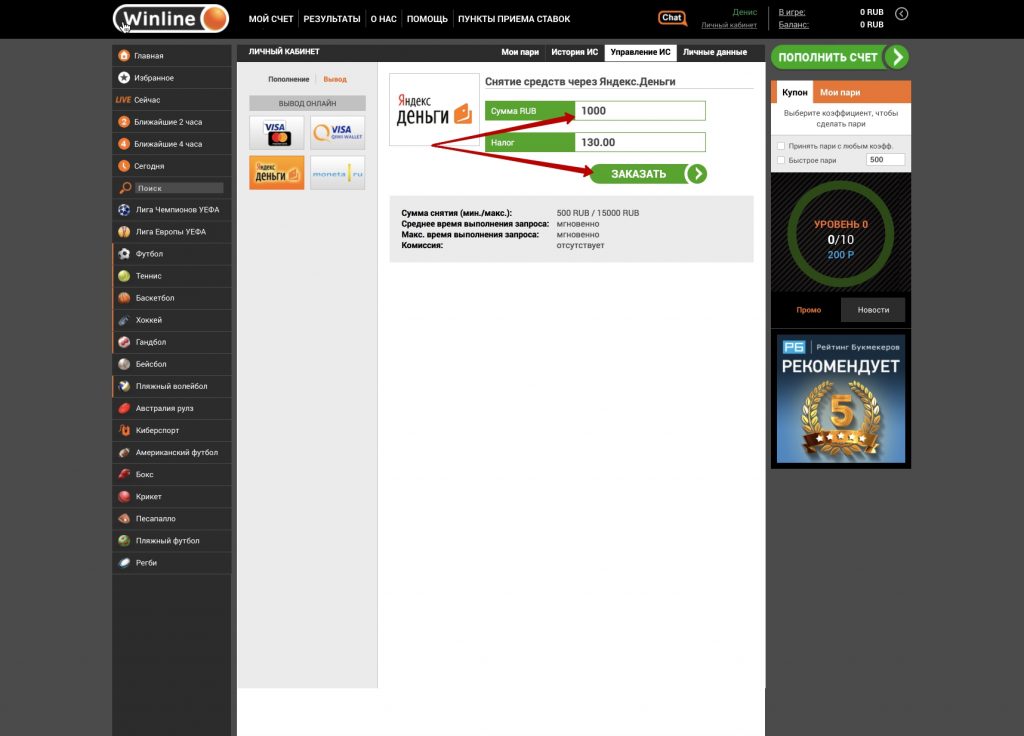Select Visa MasterCard withdrawal method

coord(276,132)
